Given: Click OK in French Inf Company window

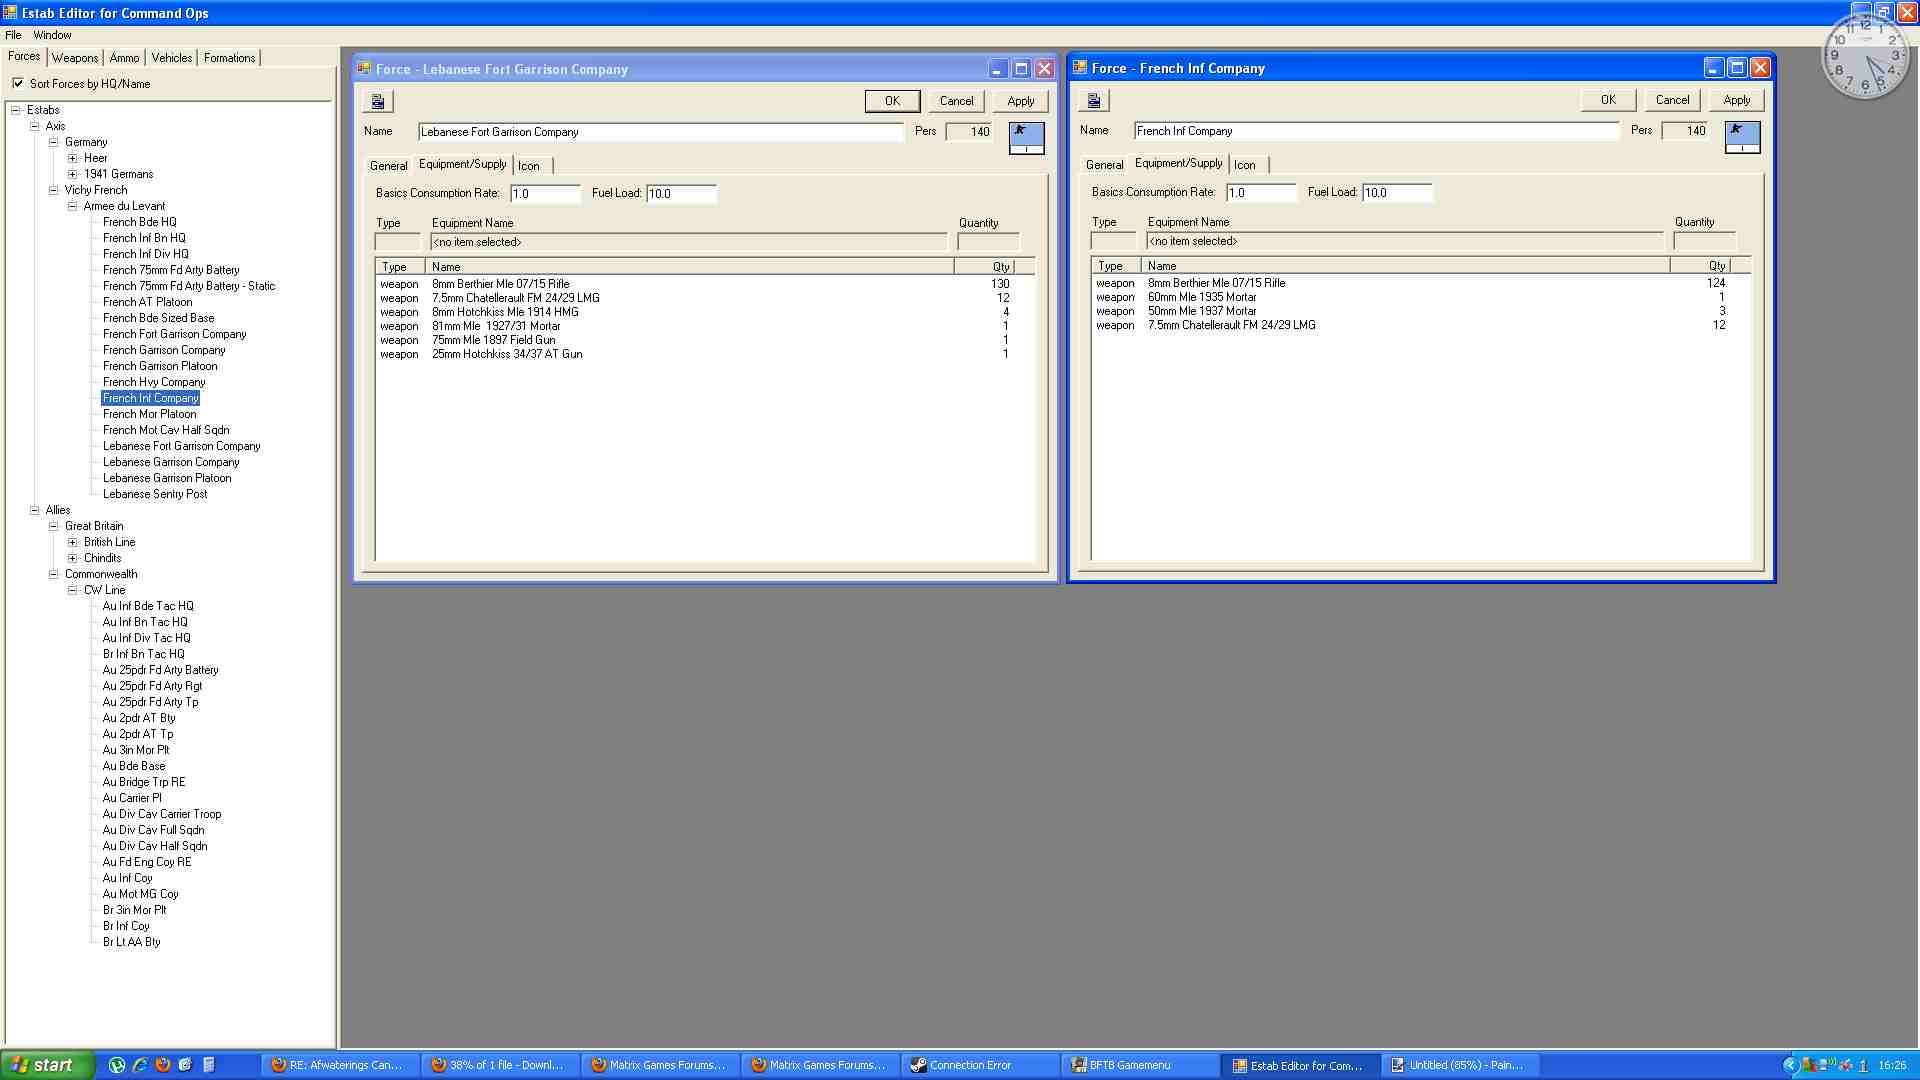Looking at the screenshot, I should [x=1607, y=100].
